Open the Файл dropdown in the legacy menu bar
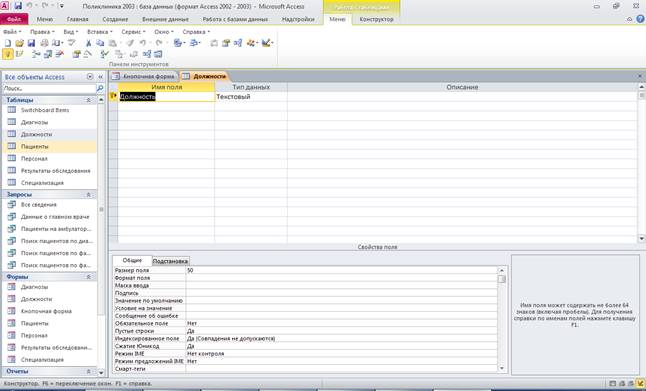Image resolution: width=646 pixels, height=391 pixels. pos(12,32)
